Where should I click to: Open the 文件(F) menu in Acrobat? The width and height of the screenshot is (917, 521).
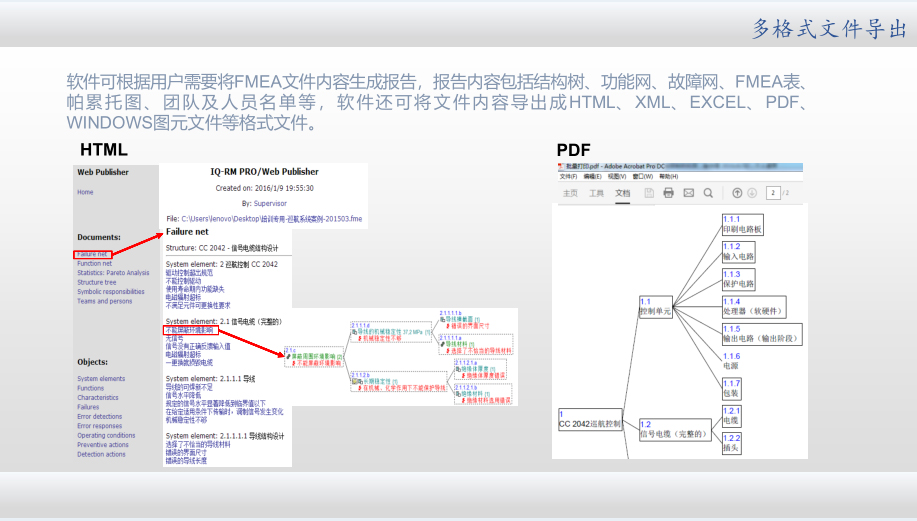pyautogui.click(x=569, y=176)
